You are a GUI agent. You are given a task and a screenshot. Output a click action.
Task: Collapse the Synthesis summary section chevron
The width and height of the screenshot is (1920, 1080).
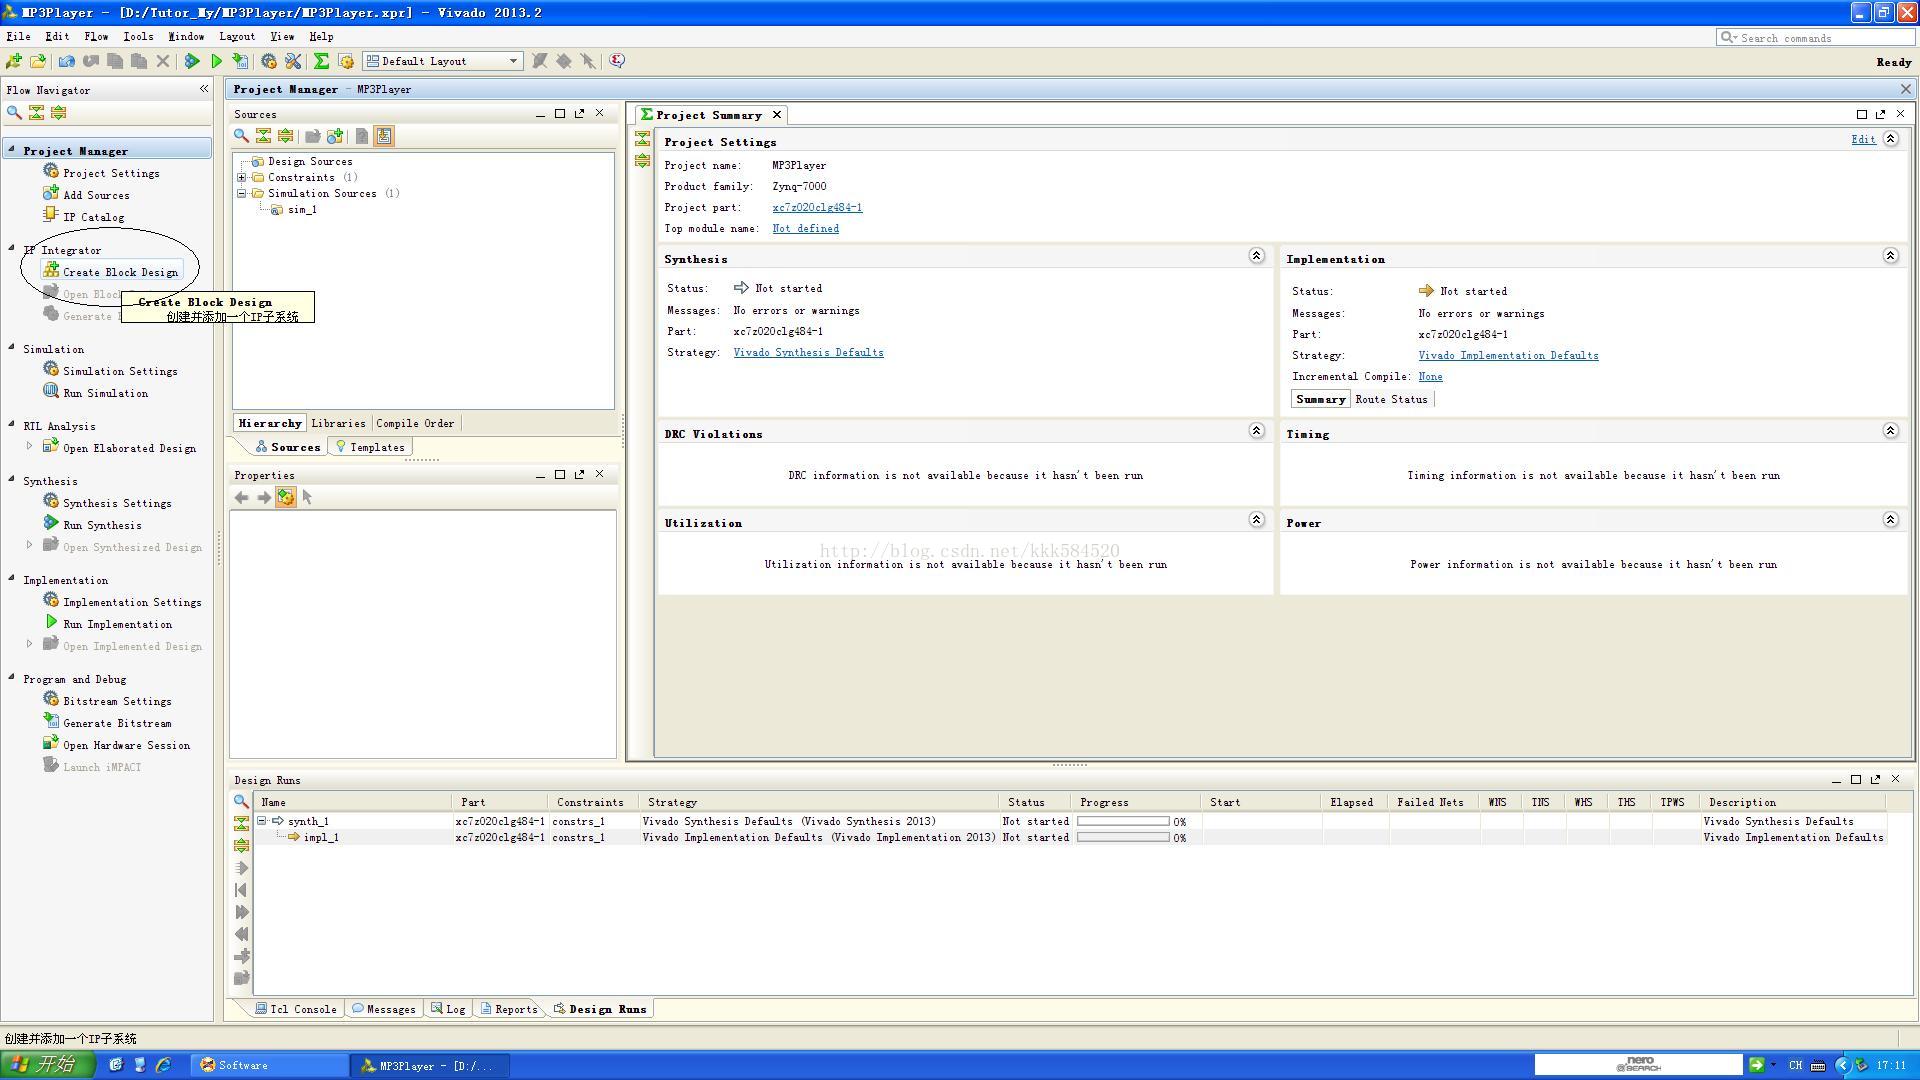pos(1256,256)
